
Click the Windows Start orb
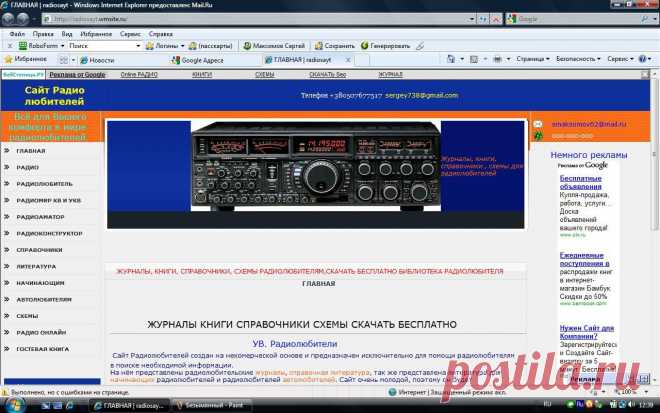pyautogui.click(x=15, y=405)
